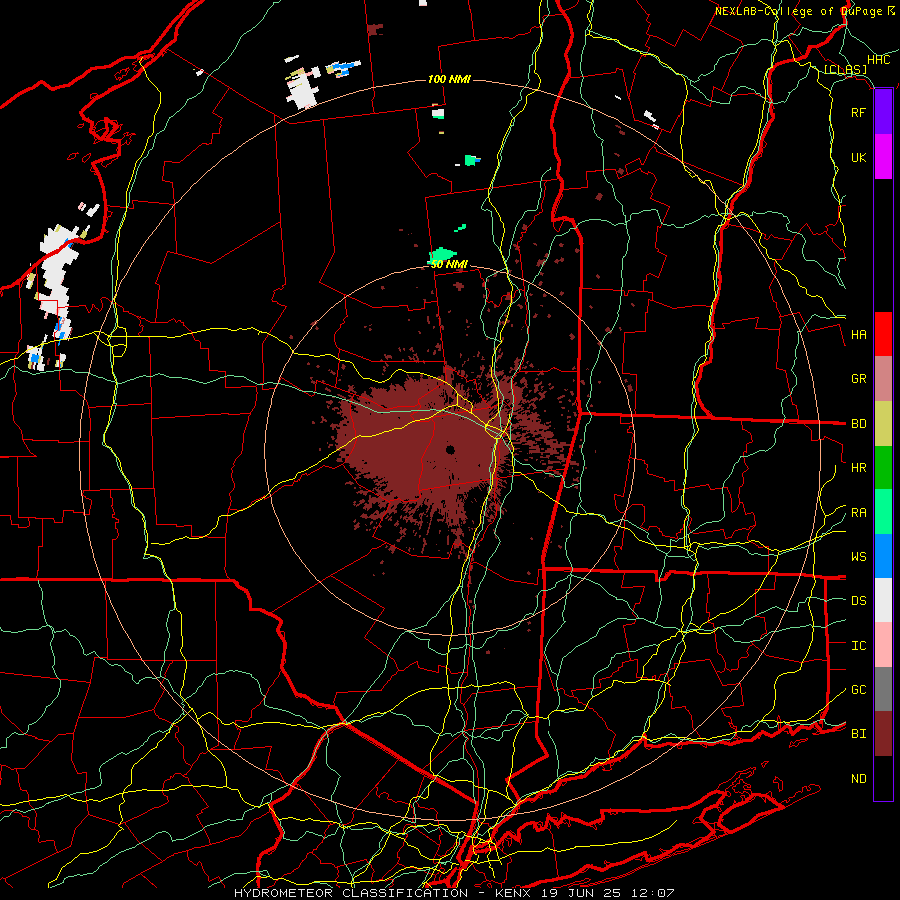
Task: Click the "HHC" product code text
Action: click(x=878, y=60)
